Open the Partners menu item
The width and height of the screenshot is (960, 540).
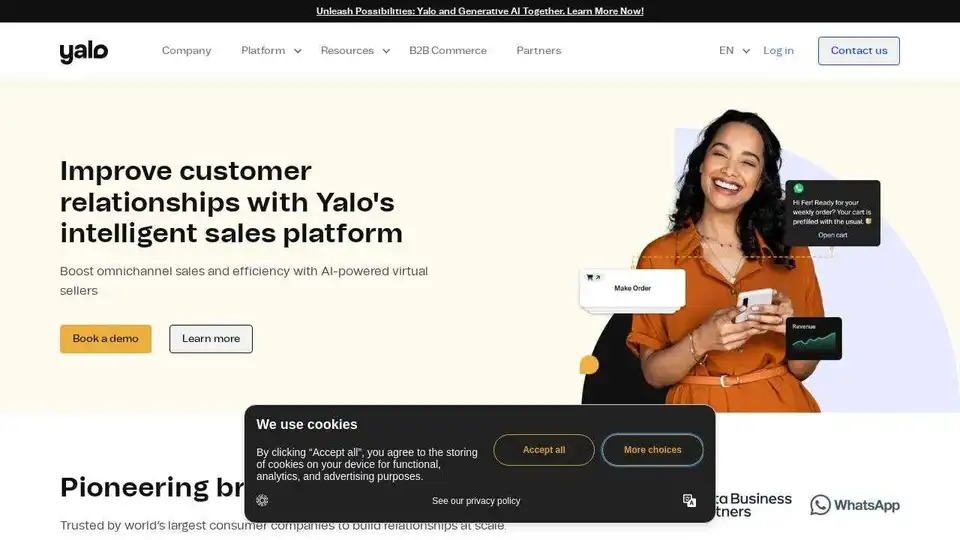539,50
